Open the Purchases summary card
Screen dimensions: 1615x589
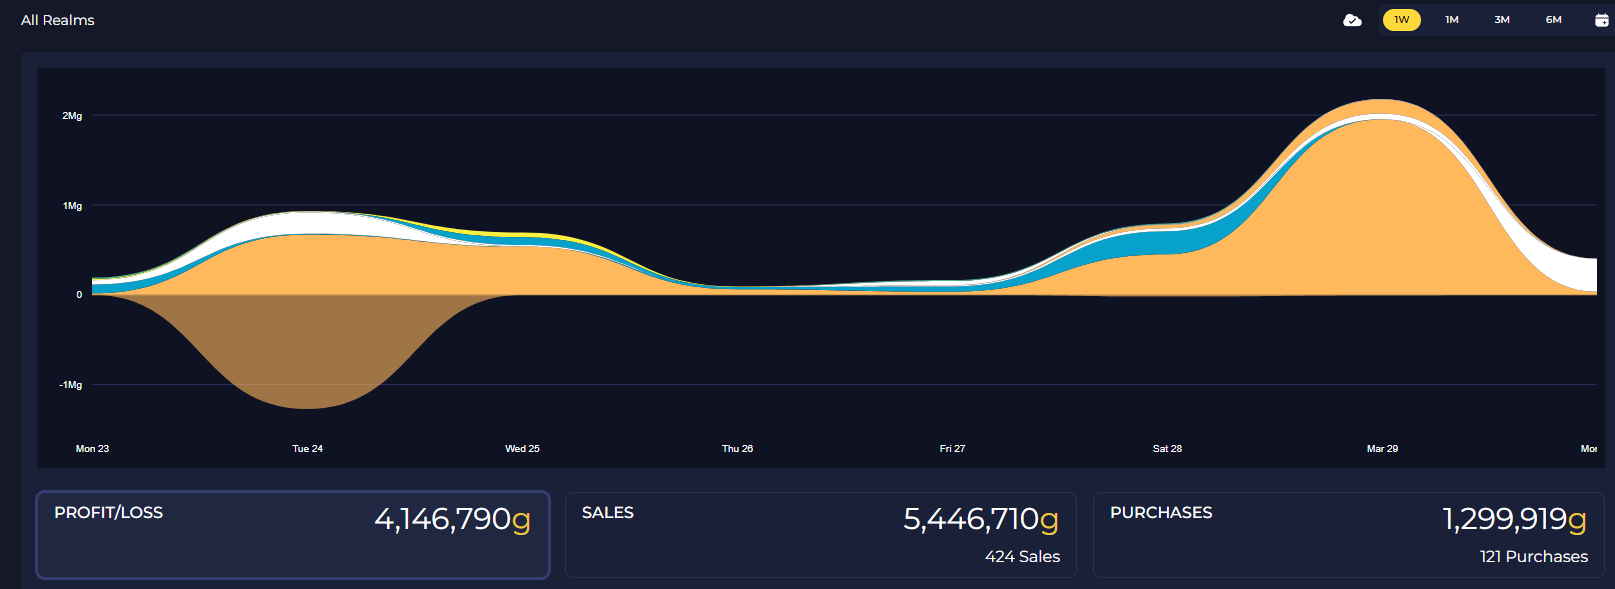pos(1349,535)
